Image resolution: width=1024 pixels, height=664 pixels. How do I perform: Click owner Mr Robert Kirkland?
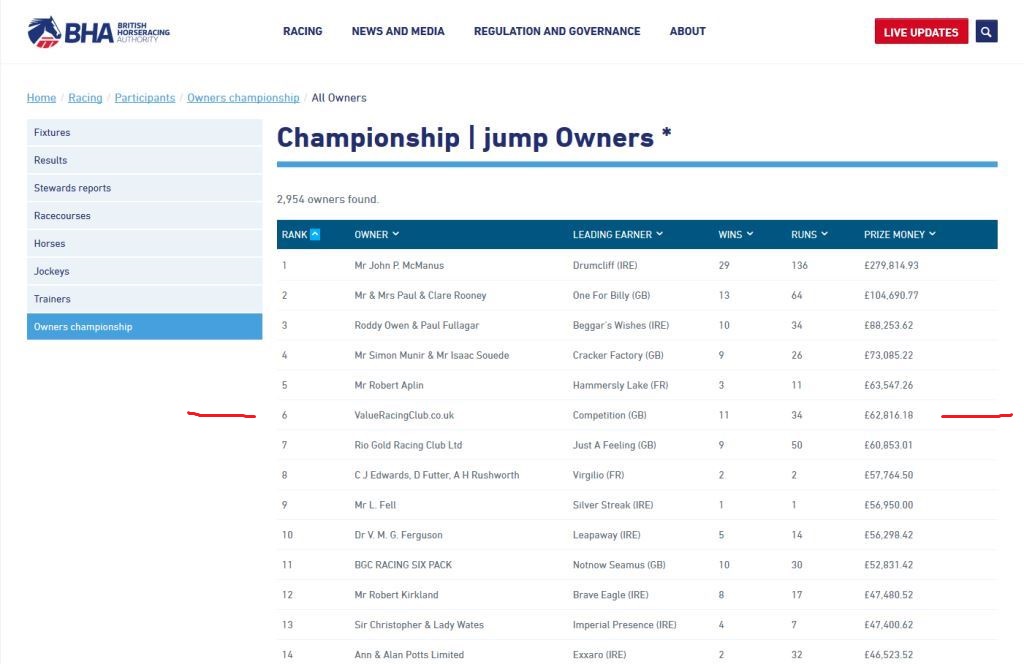click(396, 595)
